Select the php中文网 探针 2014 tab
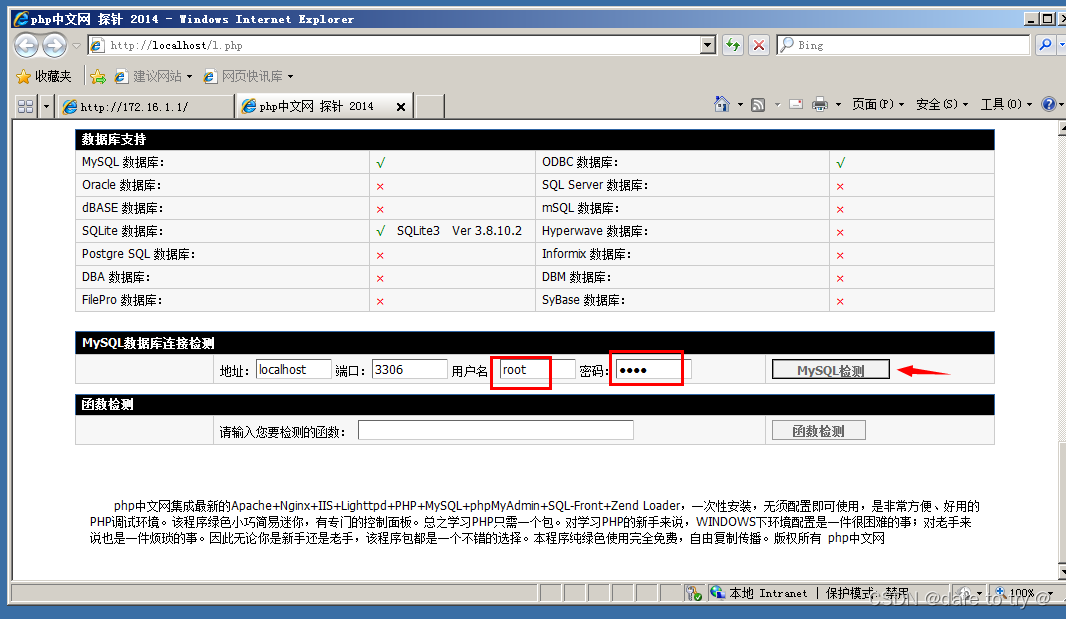The width and height of the screenshot is (1066, 619). coord(316,106)
